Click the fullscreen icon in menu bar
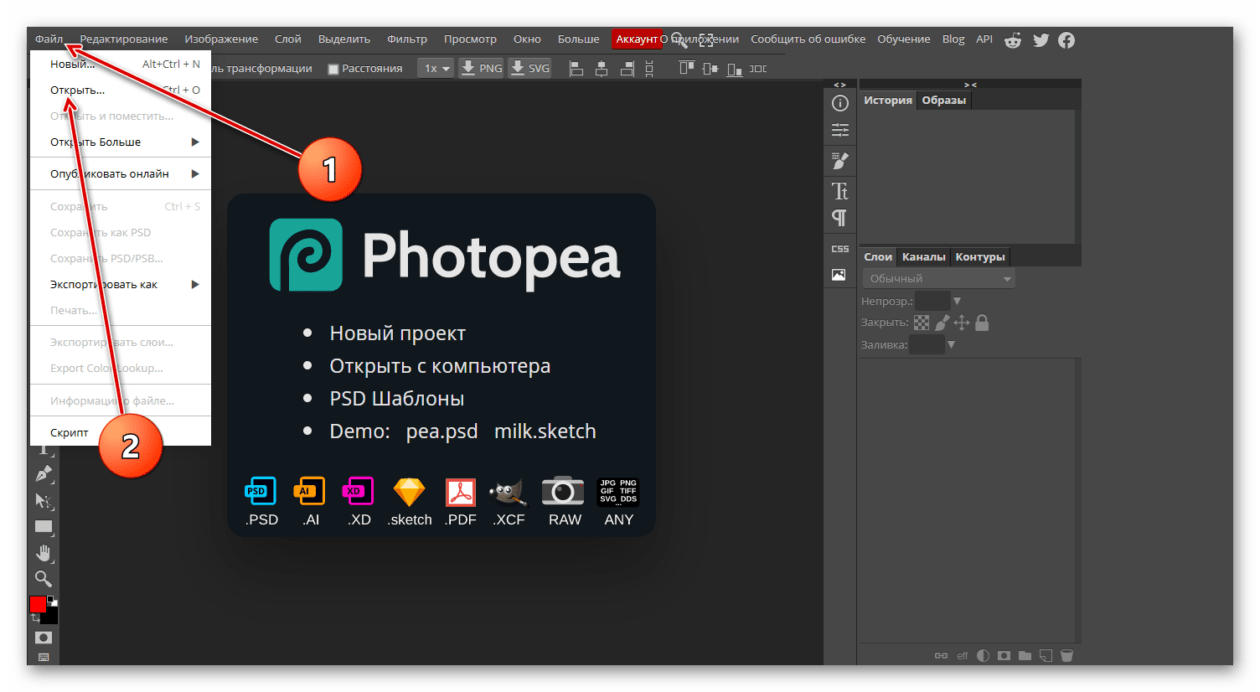This screenshot has height=692, width=1260. 706,40
